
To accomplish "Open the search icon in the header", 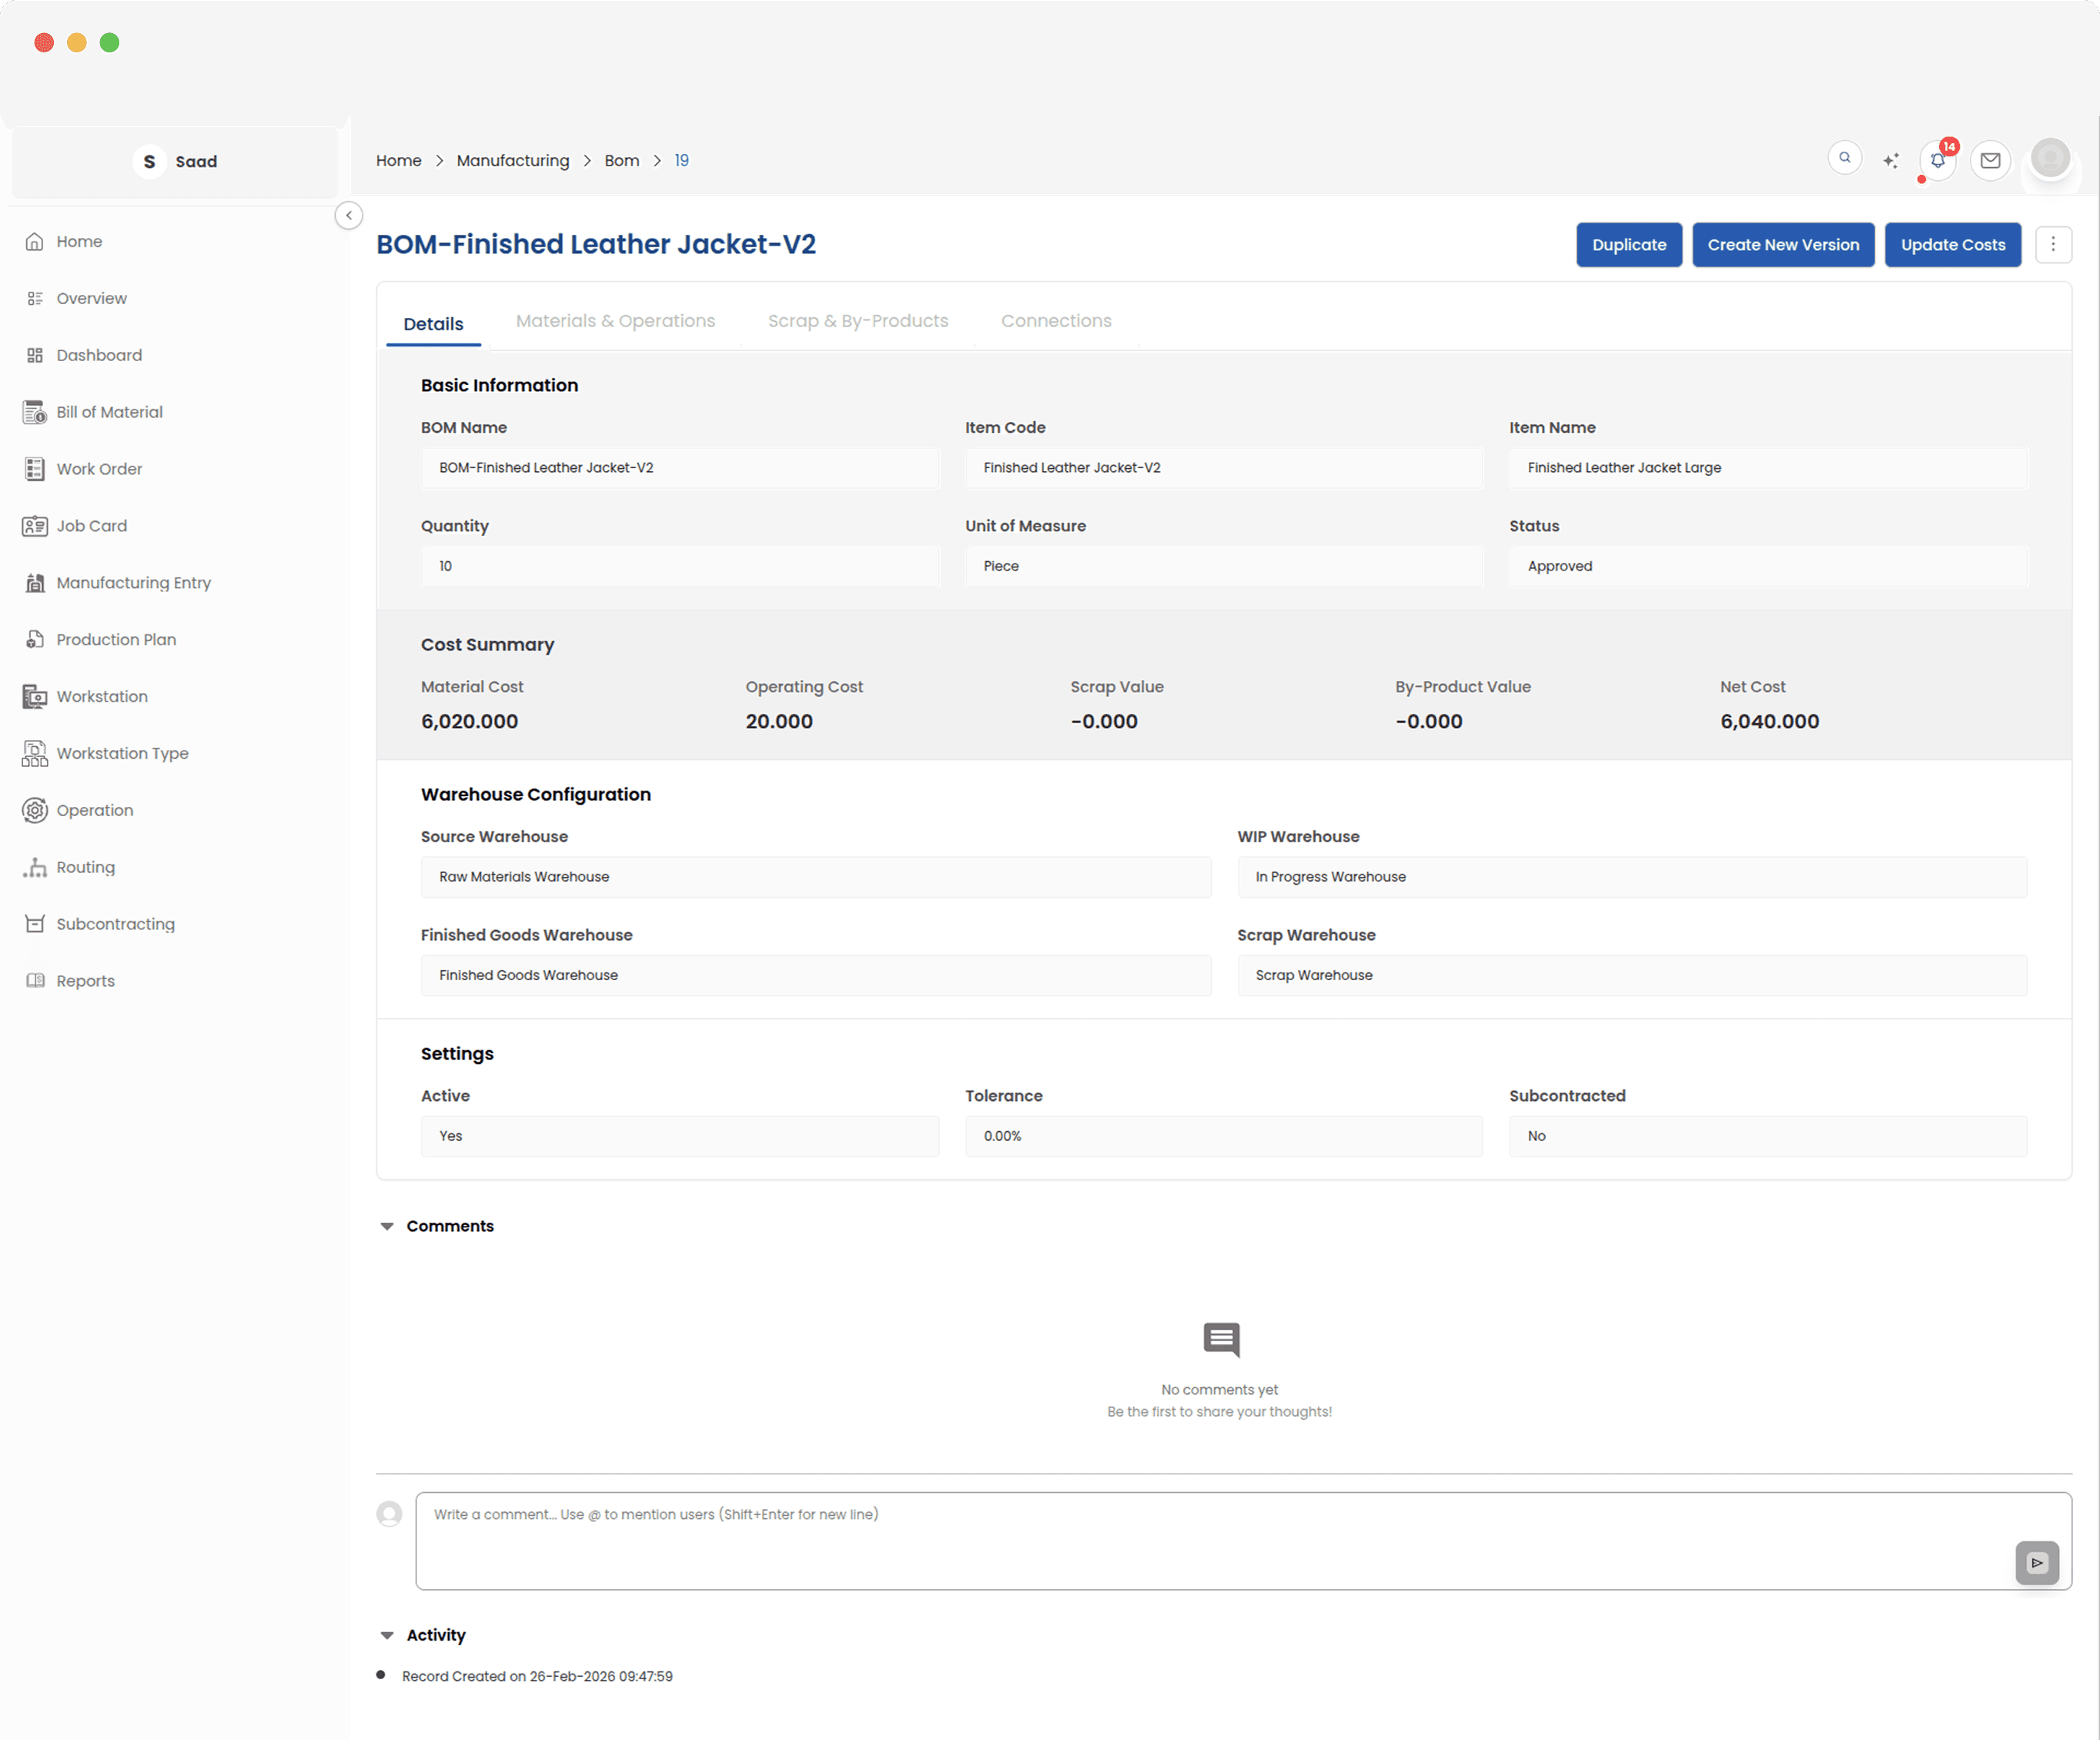I will 1844,158.
